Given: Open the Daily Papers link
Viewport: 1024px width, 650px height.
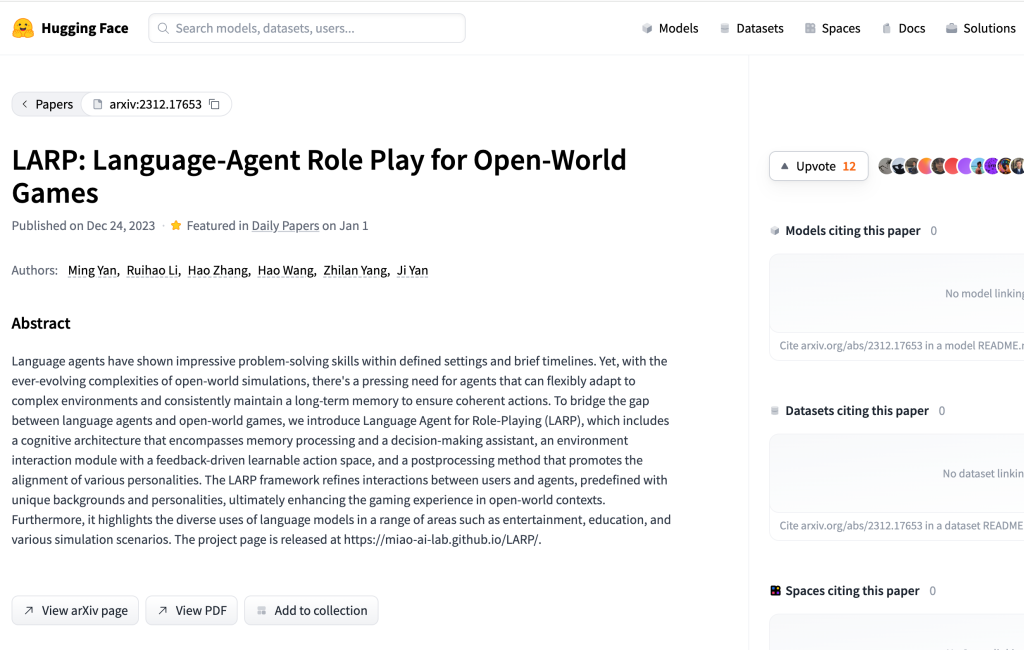Looking at the screenshot, I should (285, 226).
